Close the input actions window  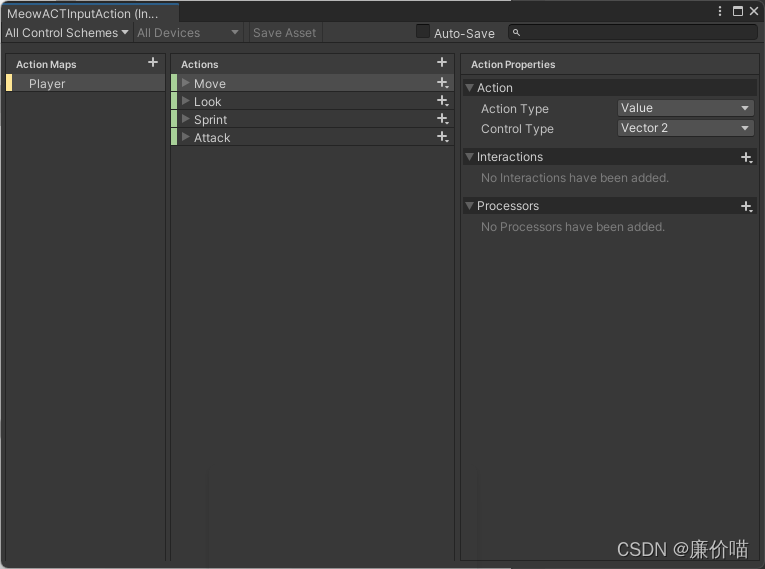(754, 11)
